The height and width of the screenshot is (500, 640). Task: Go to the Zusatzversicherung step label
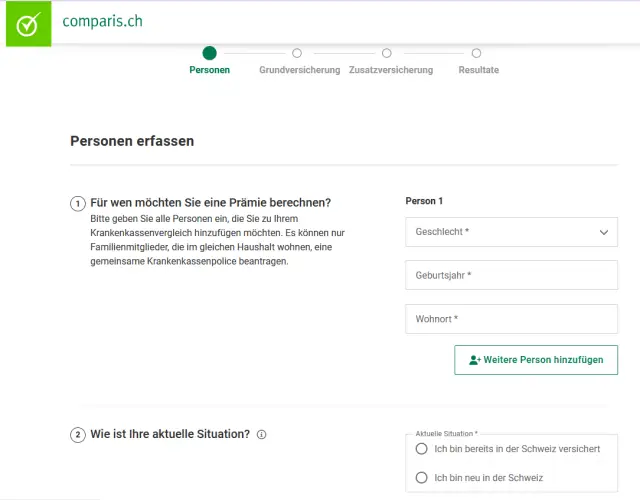coord(391,70)
